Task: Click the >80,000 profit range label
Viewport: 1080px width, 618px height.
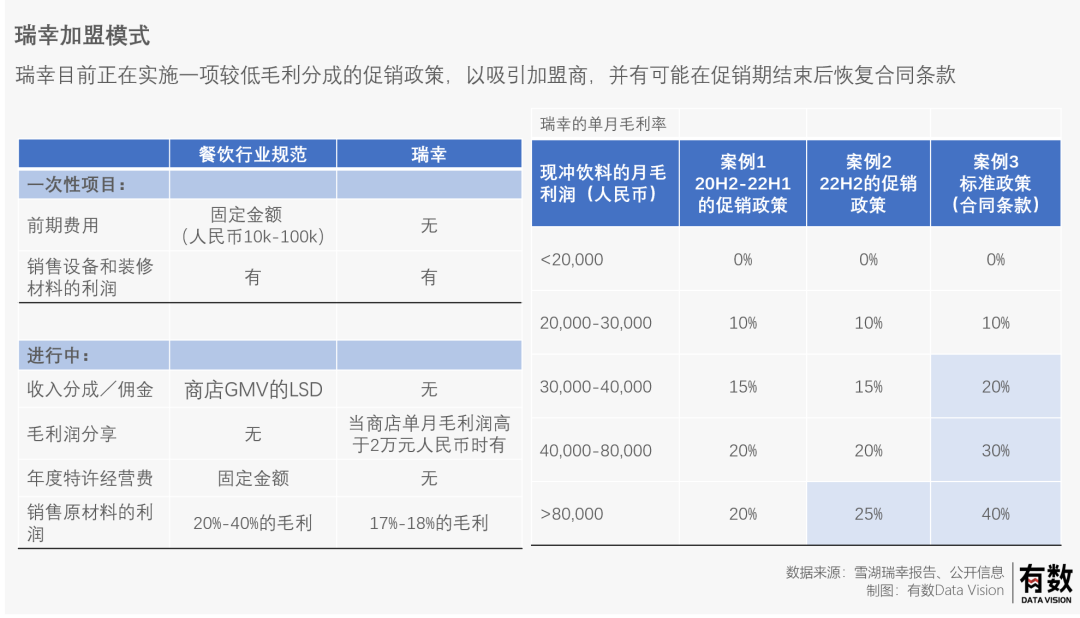Action: [x=572, y=514]
